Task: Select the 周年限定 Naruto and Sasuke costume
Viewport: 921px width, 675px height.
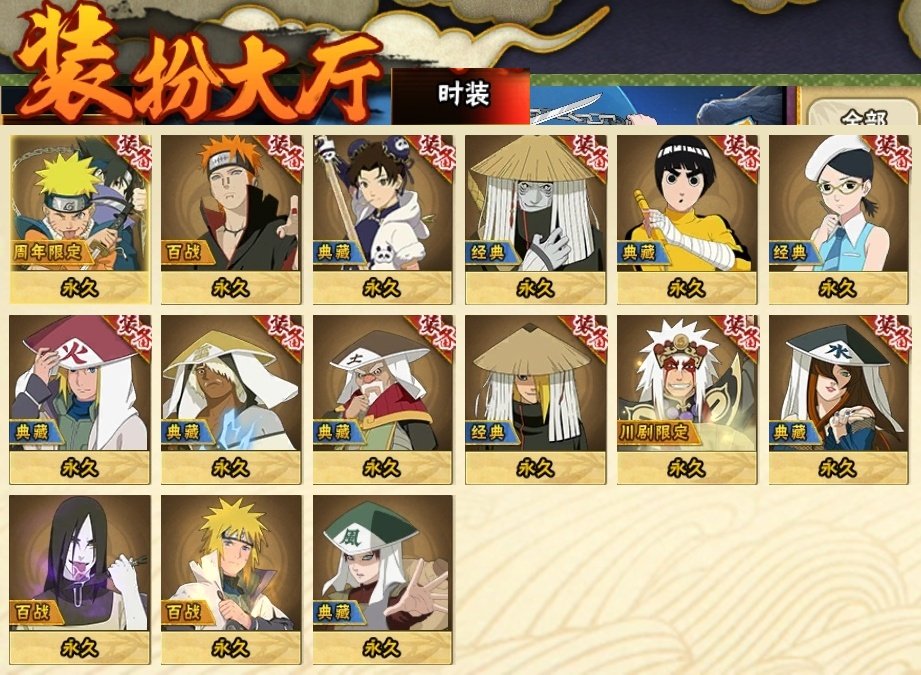Action: click(x=80, y=220)
